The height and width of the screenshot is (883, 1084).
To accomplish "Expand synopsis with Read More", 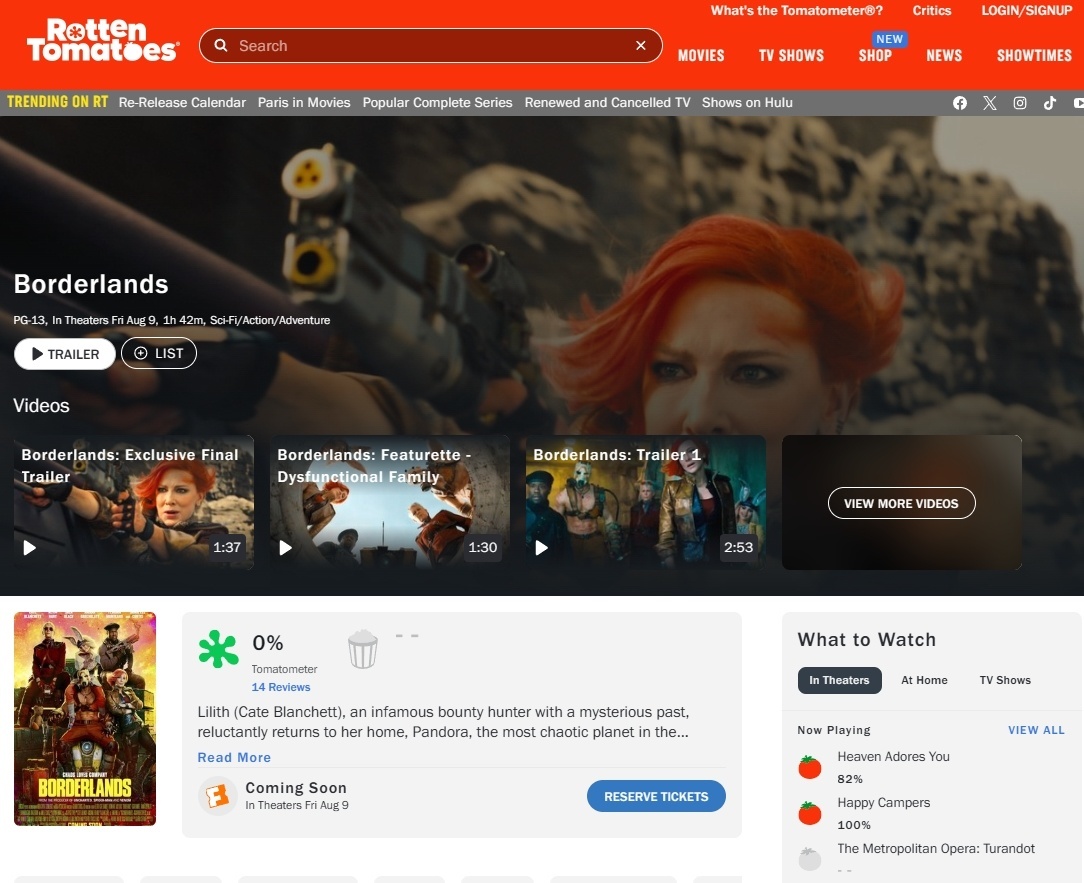I will click(234, 757).
